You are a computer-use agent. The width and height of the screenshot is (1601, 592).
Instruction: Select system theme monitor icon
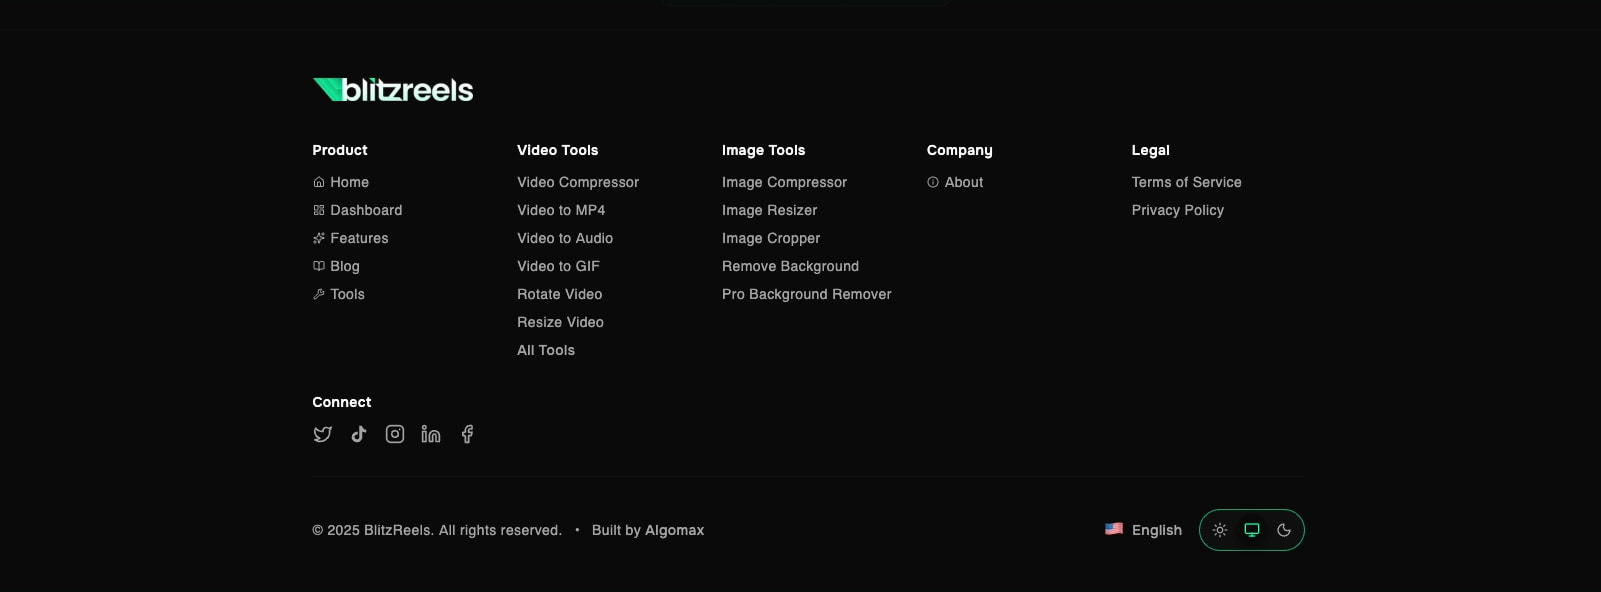1252,530
